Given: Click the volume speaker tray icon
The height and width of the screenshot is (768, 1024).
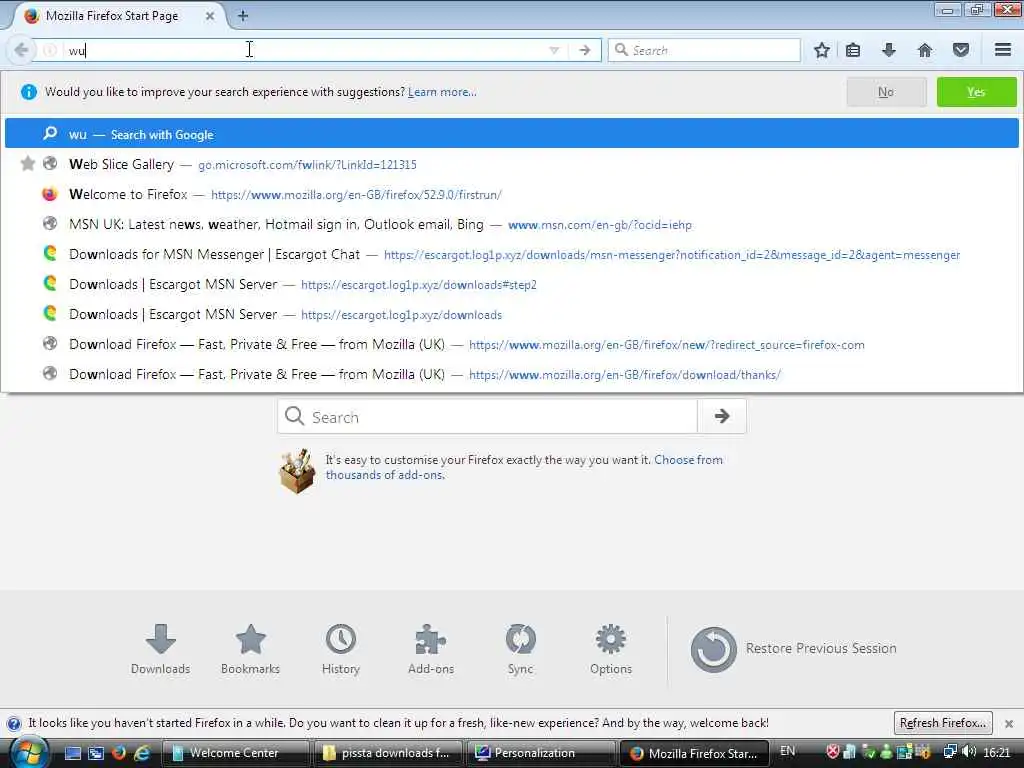Looking at the screenshot, I should (969, 752).
